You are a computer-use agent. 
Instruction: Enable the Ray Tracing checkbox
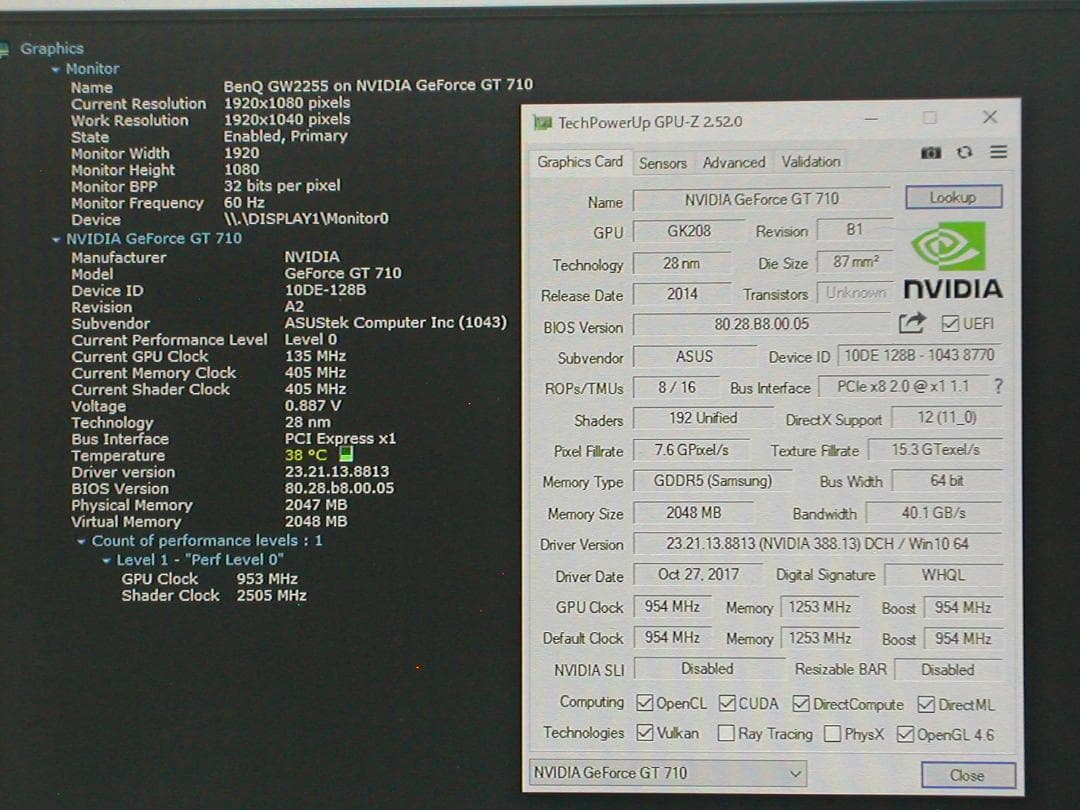[727, 733]
